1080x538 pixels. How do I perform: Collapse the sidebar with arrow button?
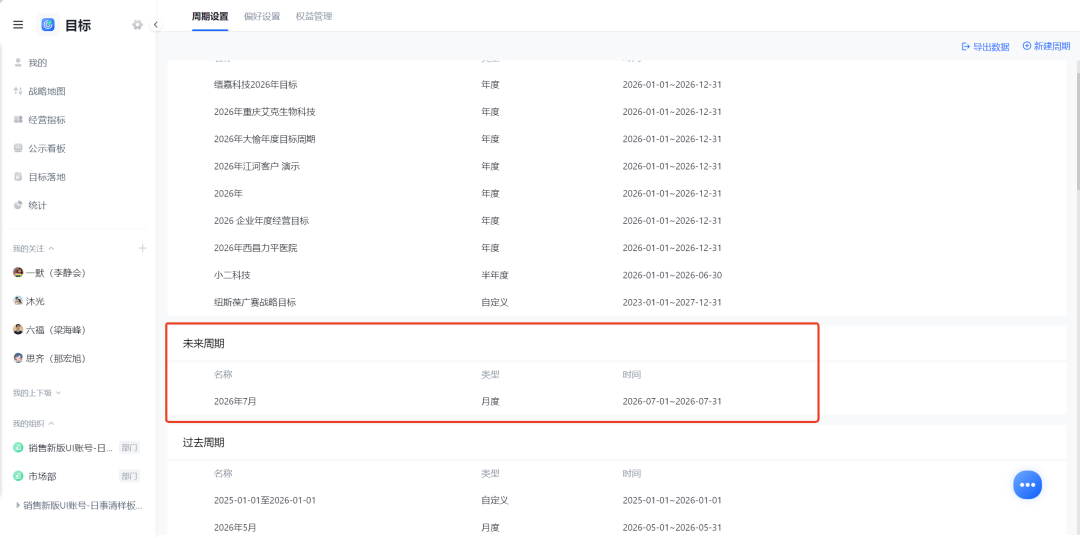point(156,25)
